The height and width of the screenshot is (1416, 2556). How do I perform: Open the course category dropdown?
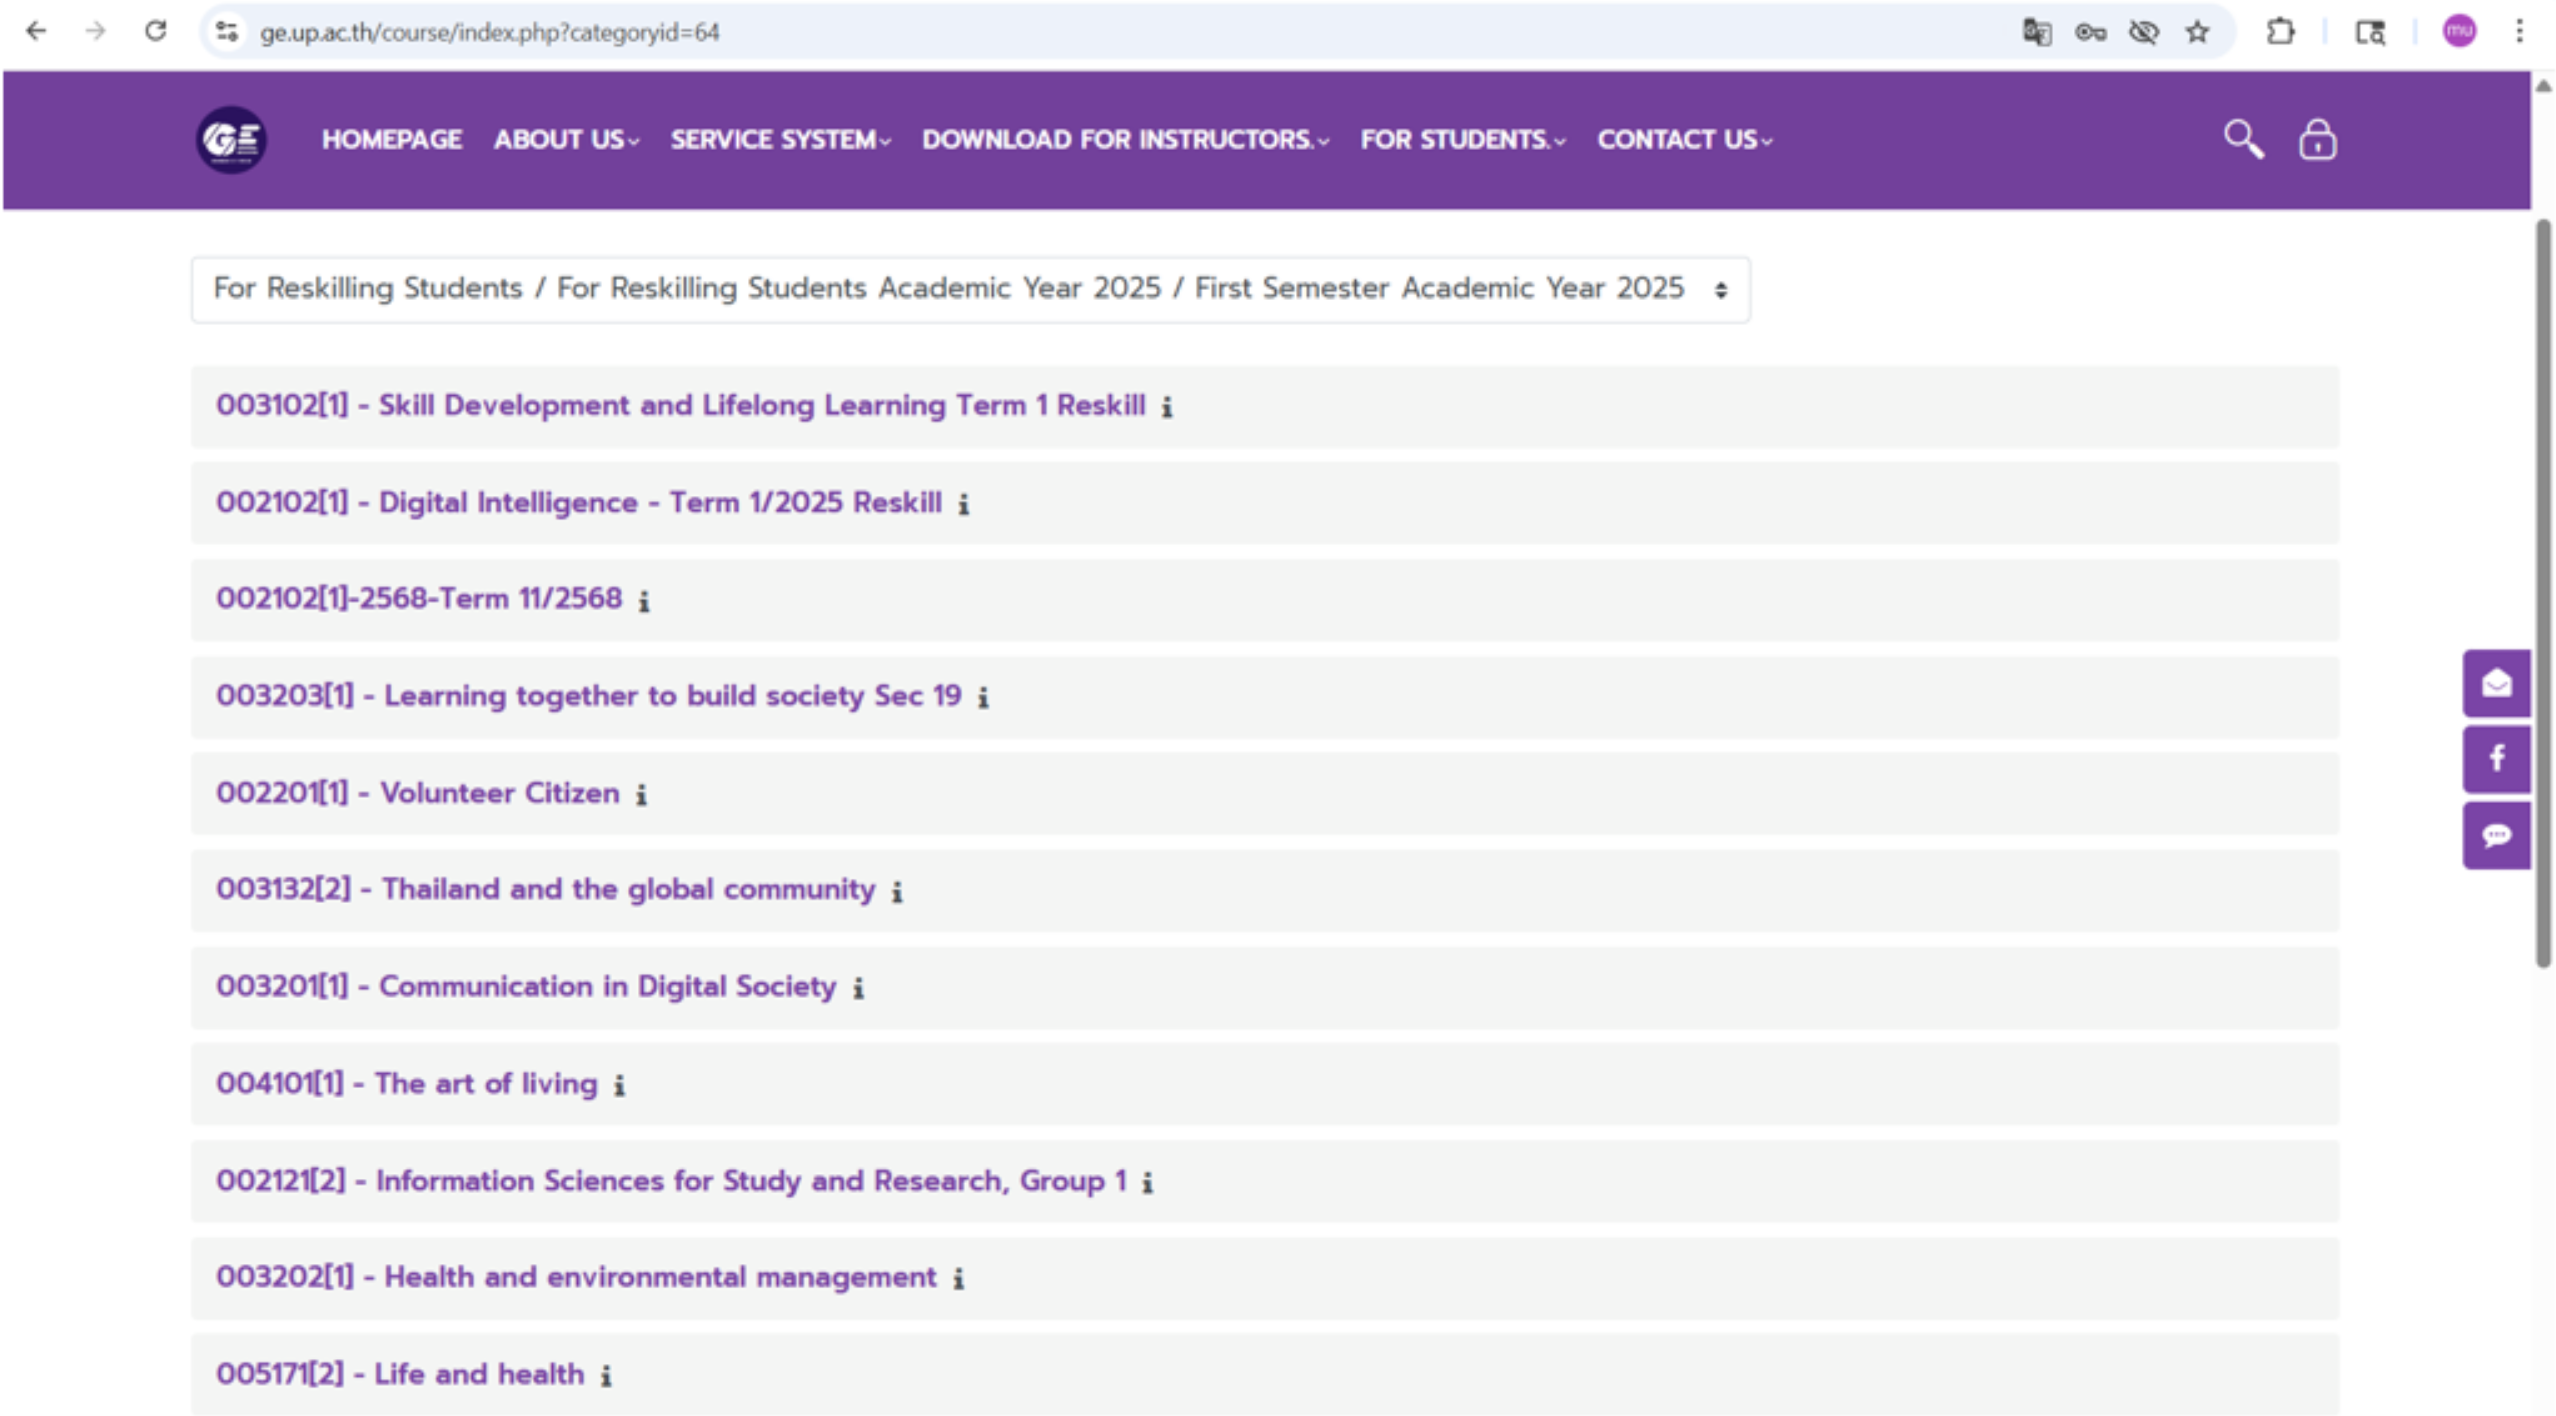(x=970, y=289)
